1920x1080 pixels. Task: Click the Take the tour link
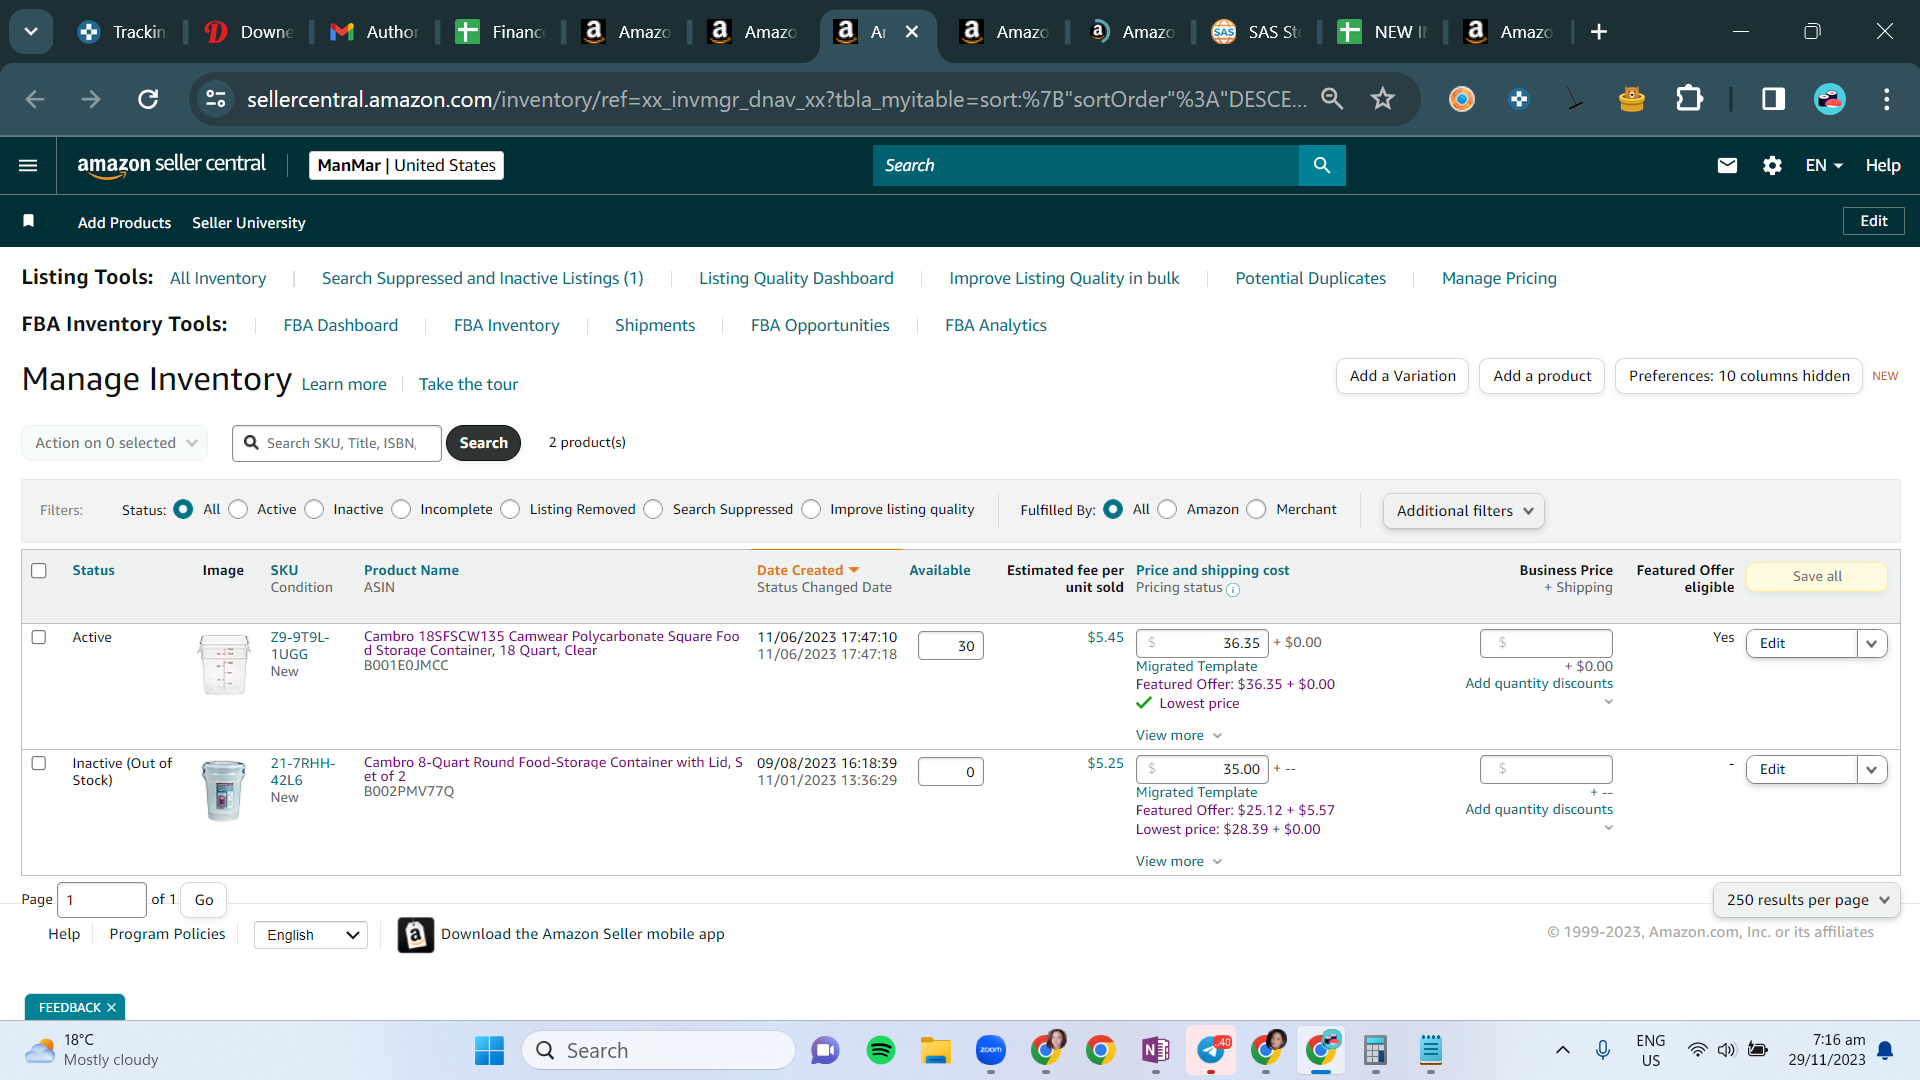(468, 384)
